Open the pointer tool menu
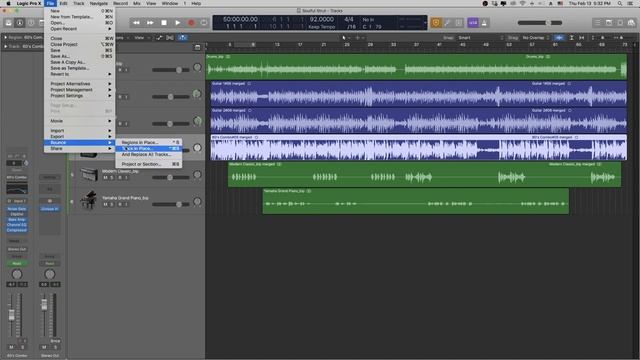Viewport: 640px width, 360px height. 346,38
